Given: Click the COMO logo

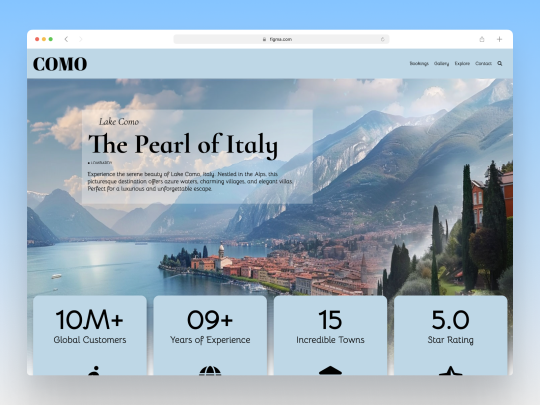Looking at the screenshot, I should (x=60, y=64).
